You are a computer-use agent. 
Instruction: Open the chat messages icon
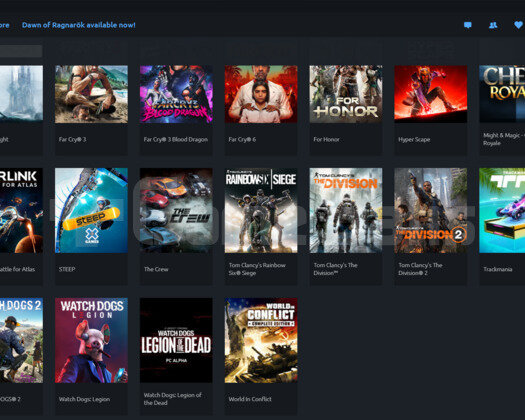(468, 25)
